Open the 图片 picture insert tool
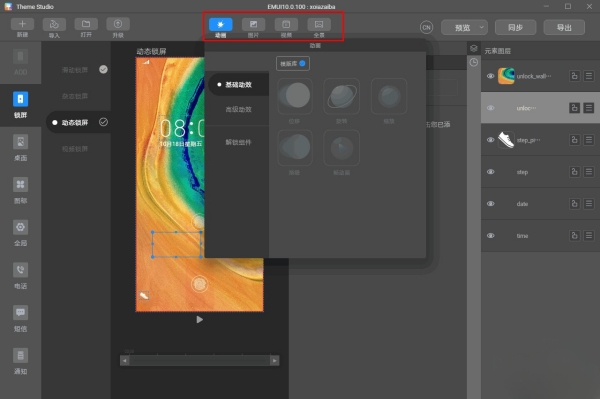The image size is (600, 399). pos(253,24)
